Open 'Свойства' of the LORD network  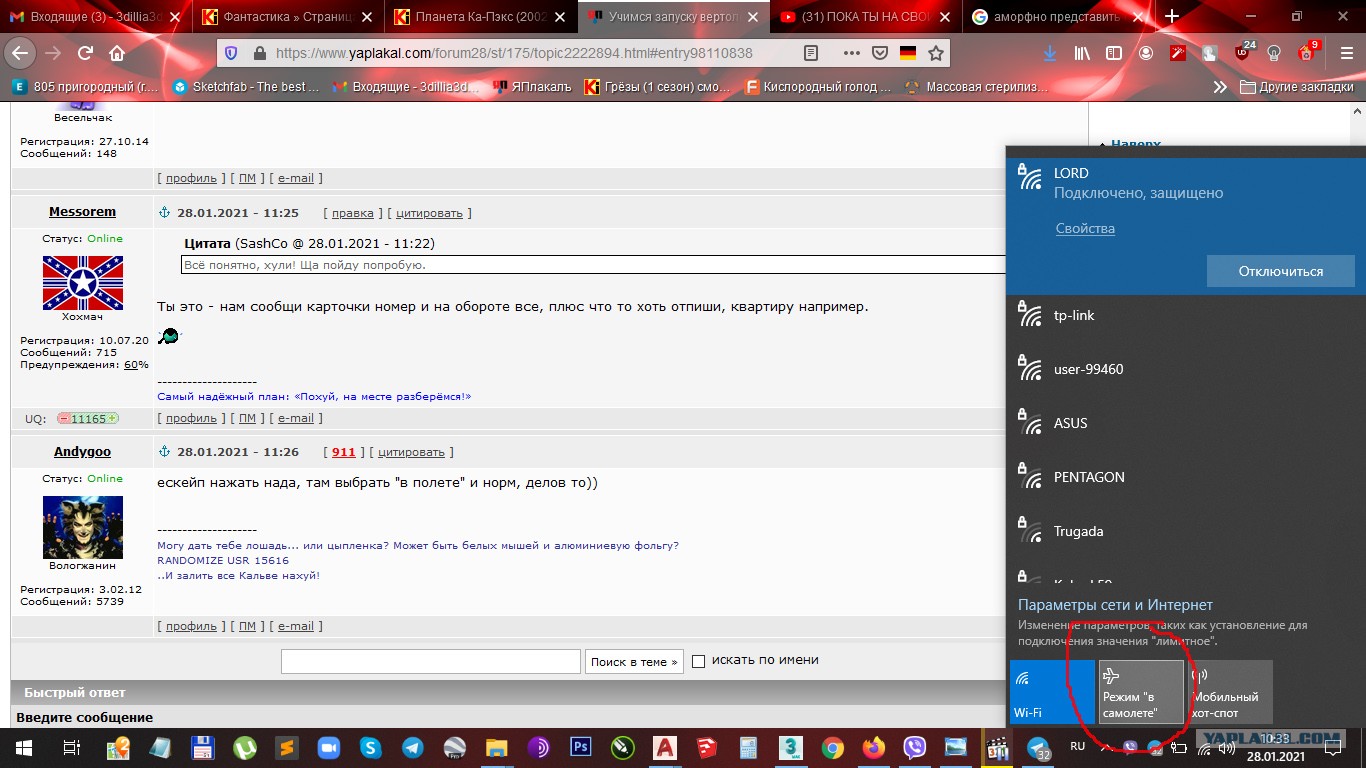1085,229
